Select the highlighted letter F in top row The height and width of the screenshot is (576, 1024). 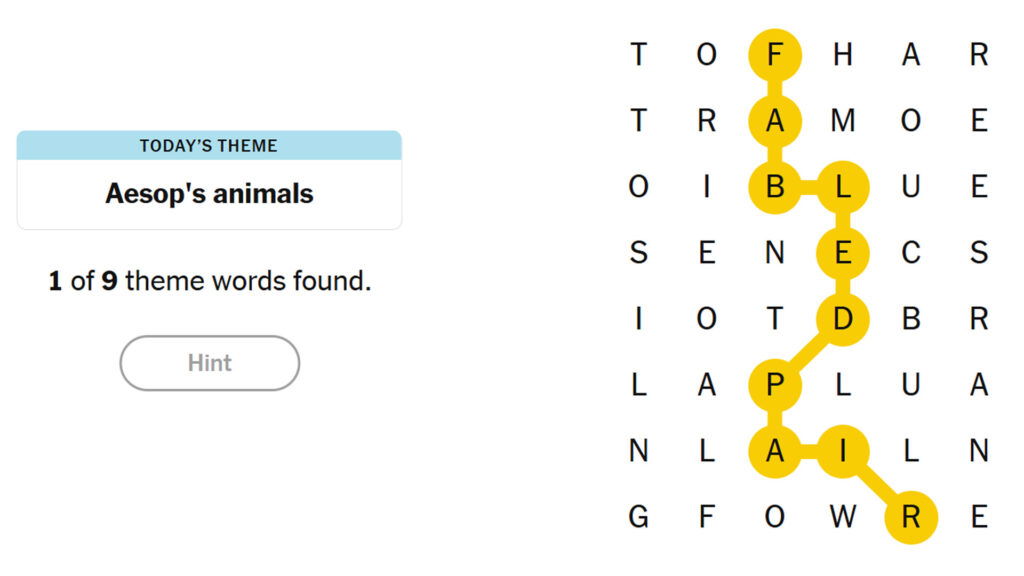click(774, 54)
